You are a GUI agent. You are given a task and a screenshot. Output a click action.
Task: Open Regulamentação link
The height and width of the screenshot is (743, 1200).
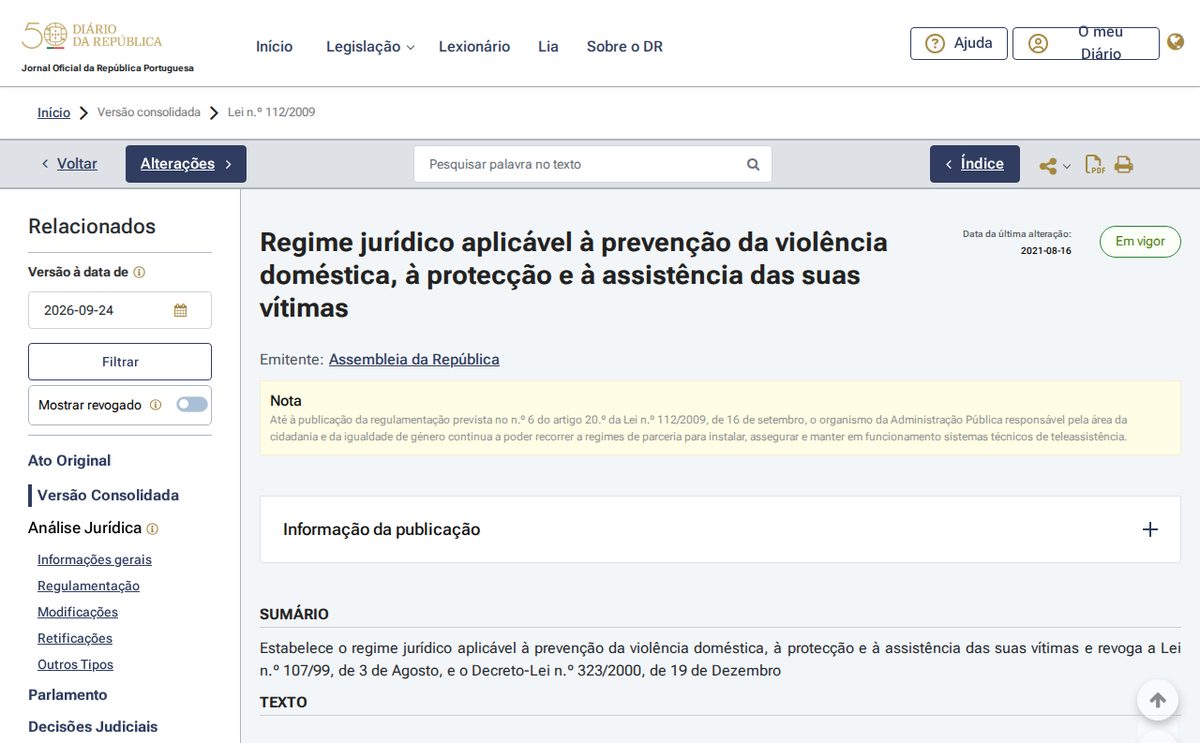coord(89,586)
